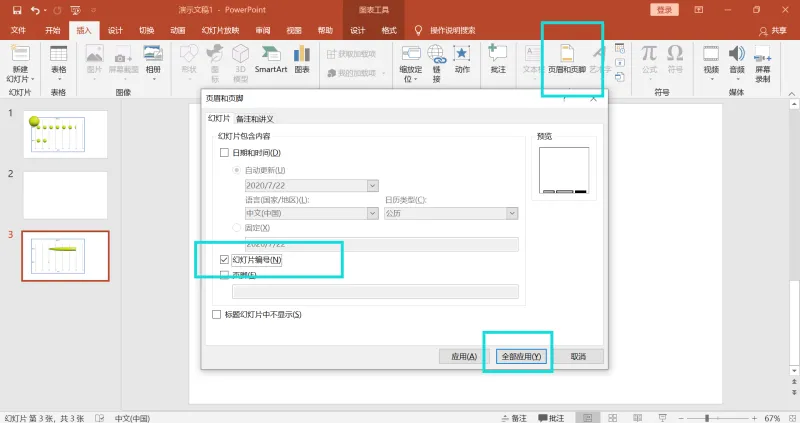
Task: Open the 页眉和页脚 header footer tool
Action: coord(567,59)
